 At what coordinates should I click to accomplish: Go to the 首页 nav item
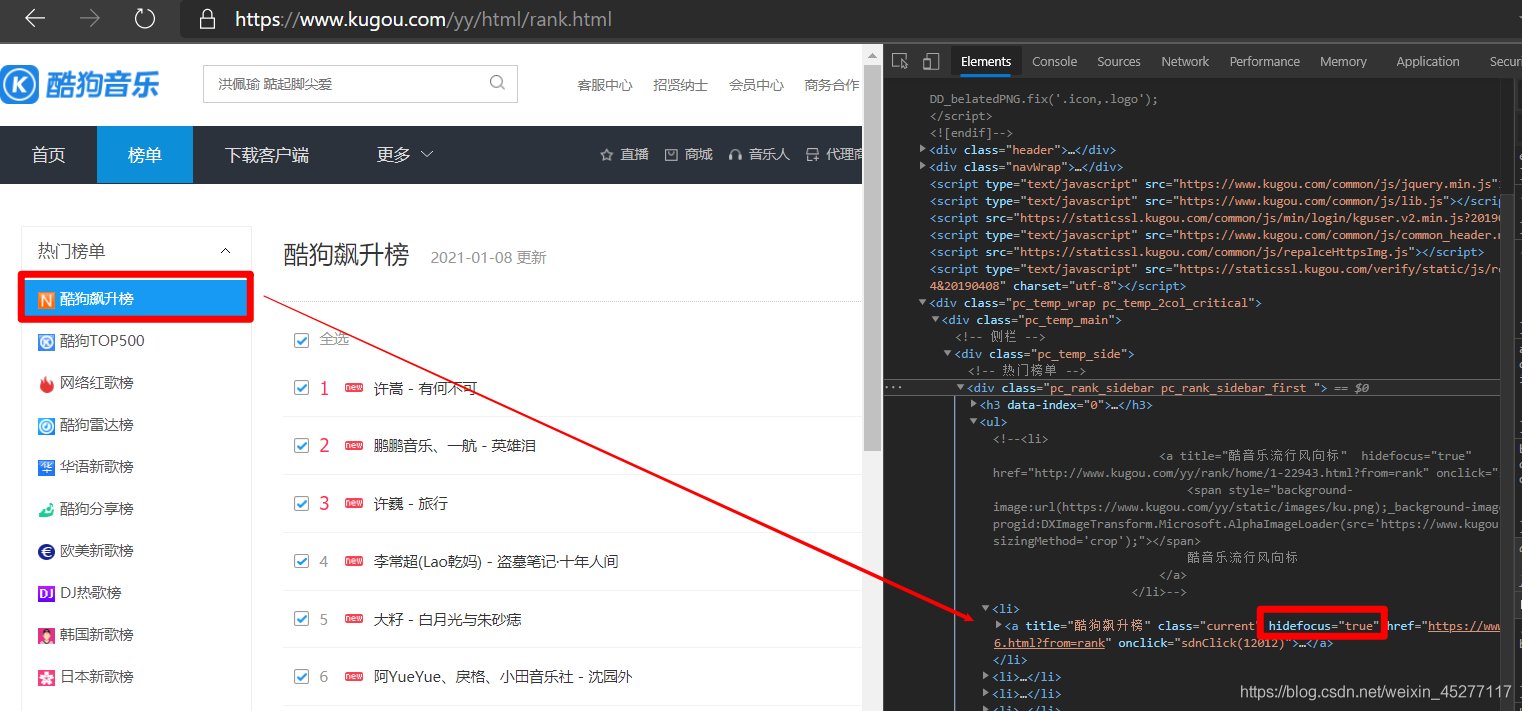pos(48,155)
